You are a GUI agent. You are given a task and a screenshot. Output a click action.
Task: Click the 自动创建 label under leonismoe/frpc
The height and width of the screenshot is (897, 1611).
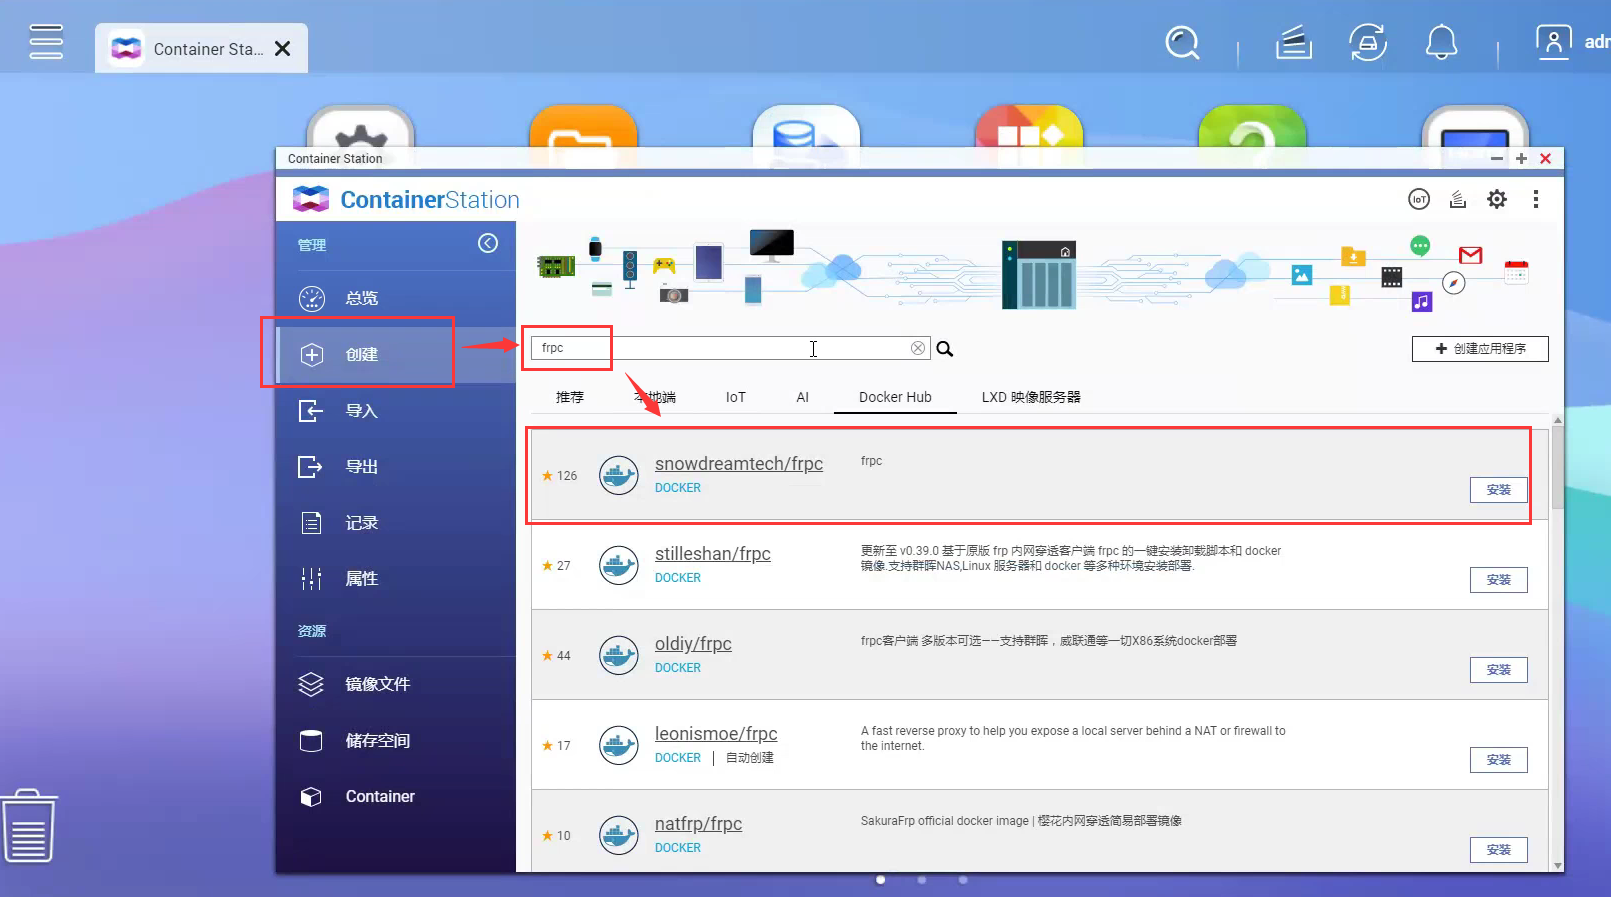click(750, 758)
